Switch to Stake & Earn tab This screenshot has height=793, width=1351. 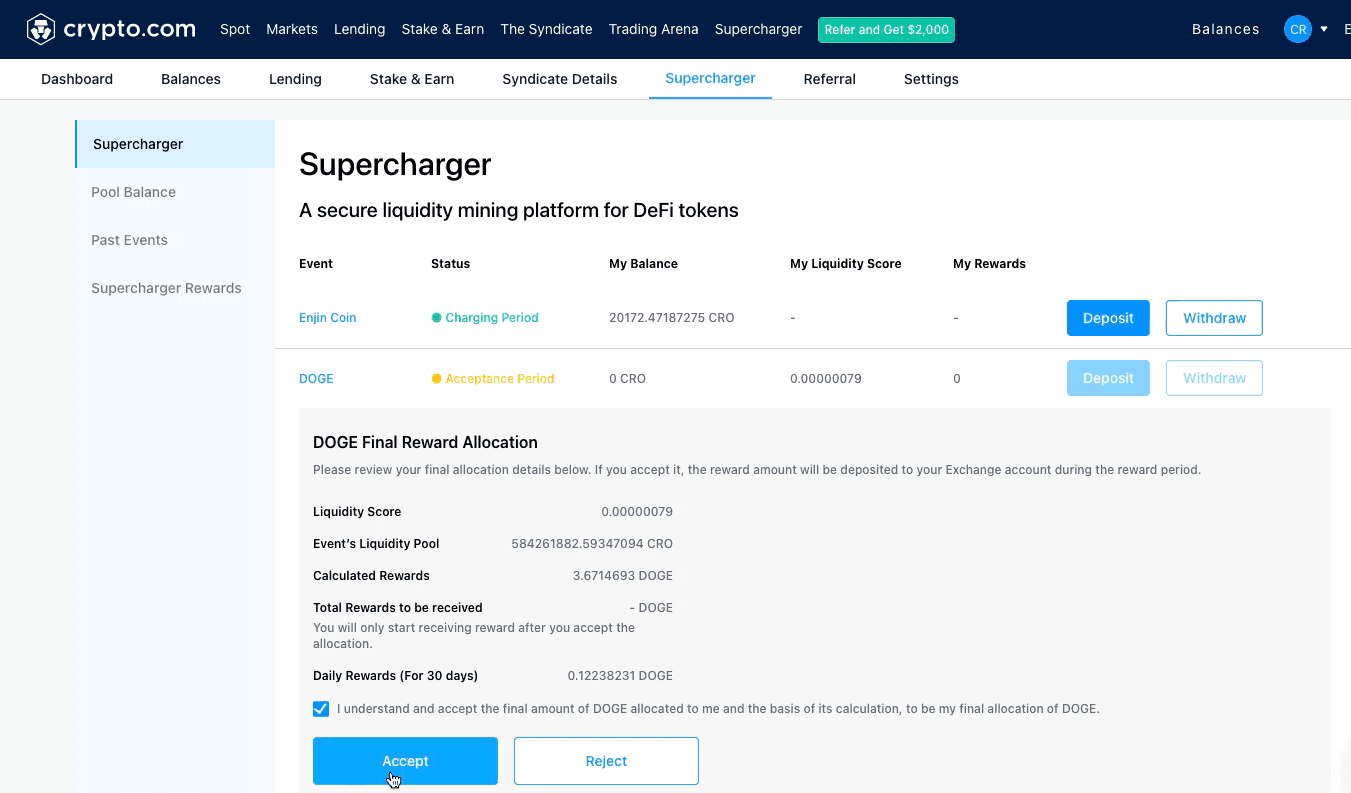coord(412,79)
